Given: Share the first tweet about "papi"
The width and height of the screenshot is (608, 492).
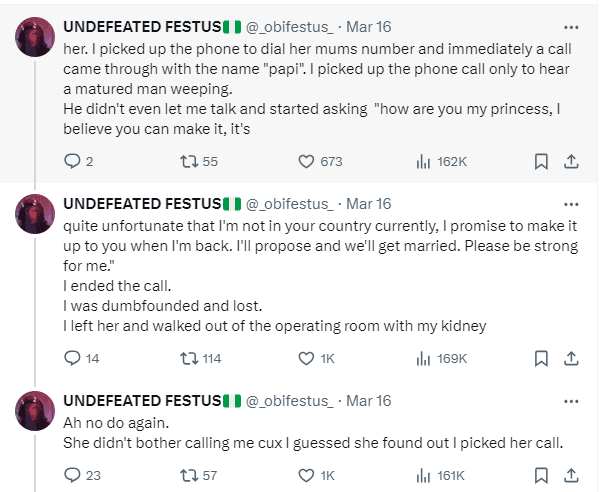Looking at the screenshot, I should pos(571,161).
